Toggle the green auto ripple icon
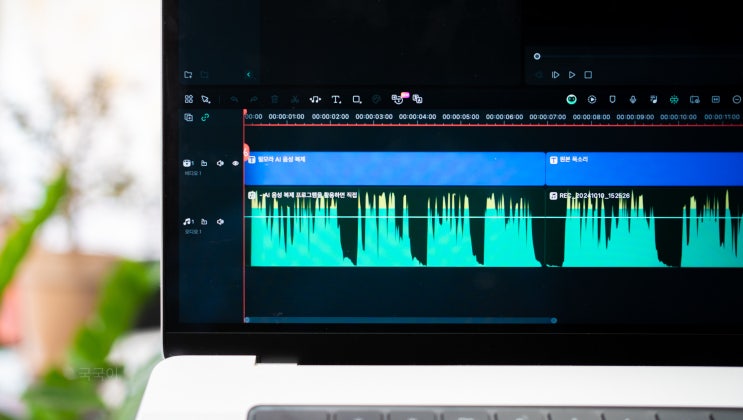The width and height of the screenshot is (743, 420). [x=674, y=99]
